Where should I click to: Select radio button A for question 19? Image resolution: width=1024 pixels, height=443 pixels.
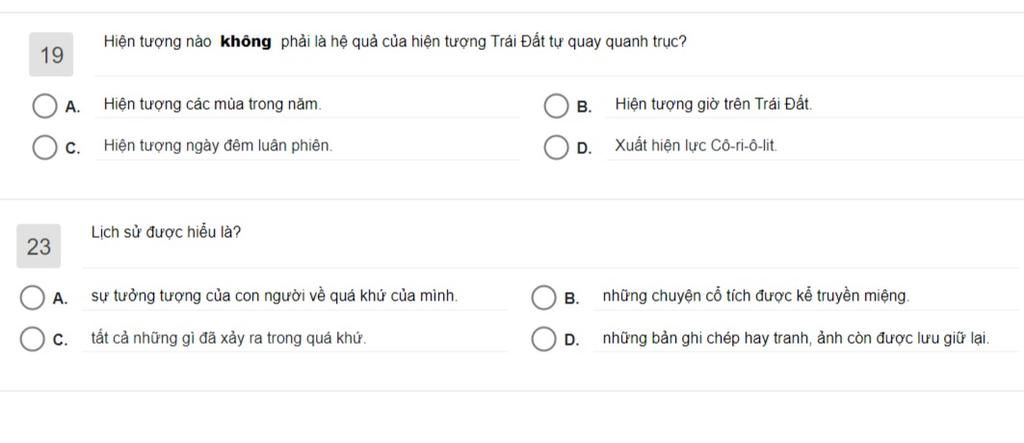[x=44, y=105]
